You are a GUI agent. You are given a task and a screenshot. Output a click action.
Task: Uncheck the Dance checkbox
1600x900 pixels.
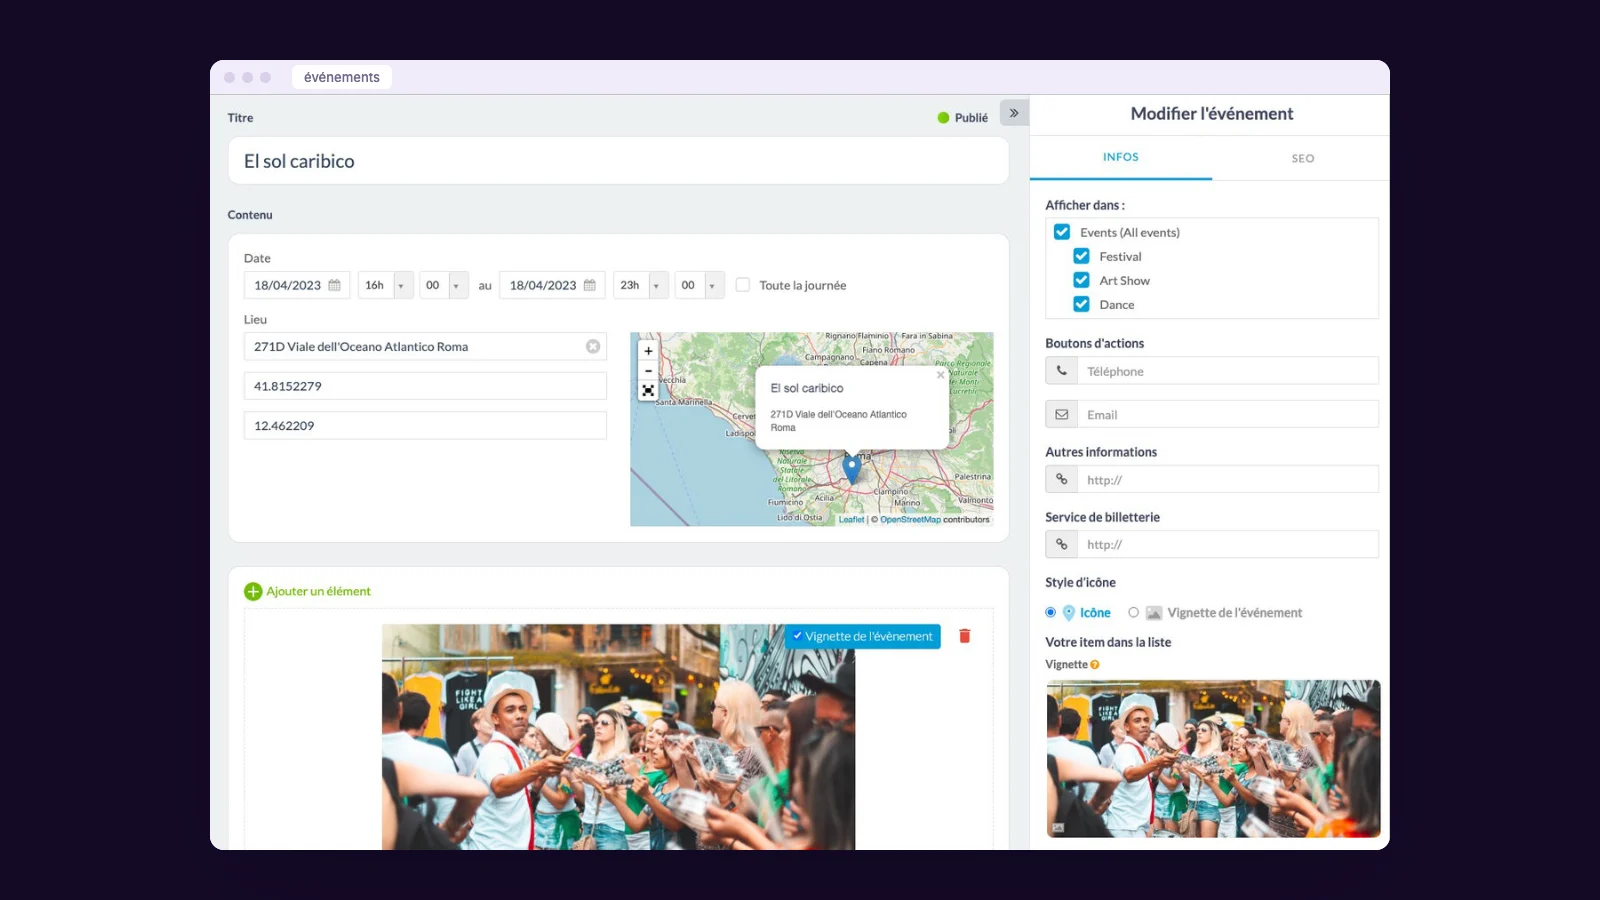pos(1081,304)
